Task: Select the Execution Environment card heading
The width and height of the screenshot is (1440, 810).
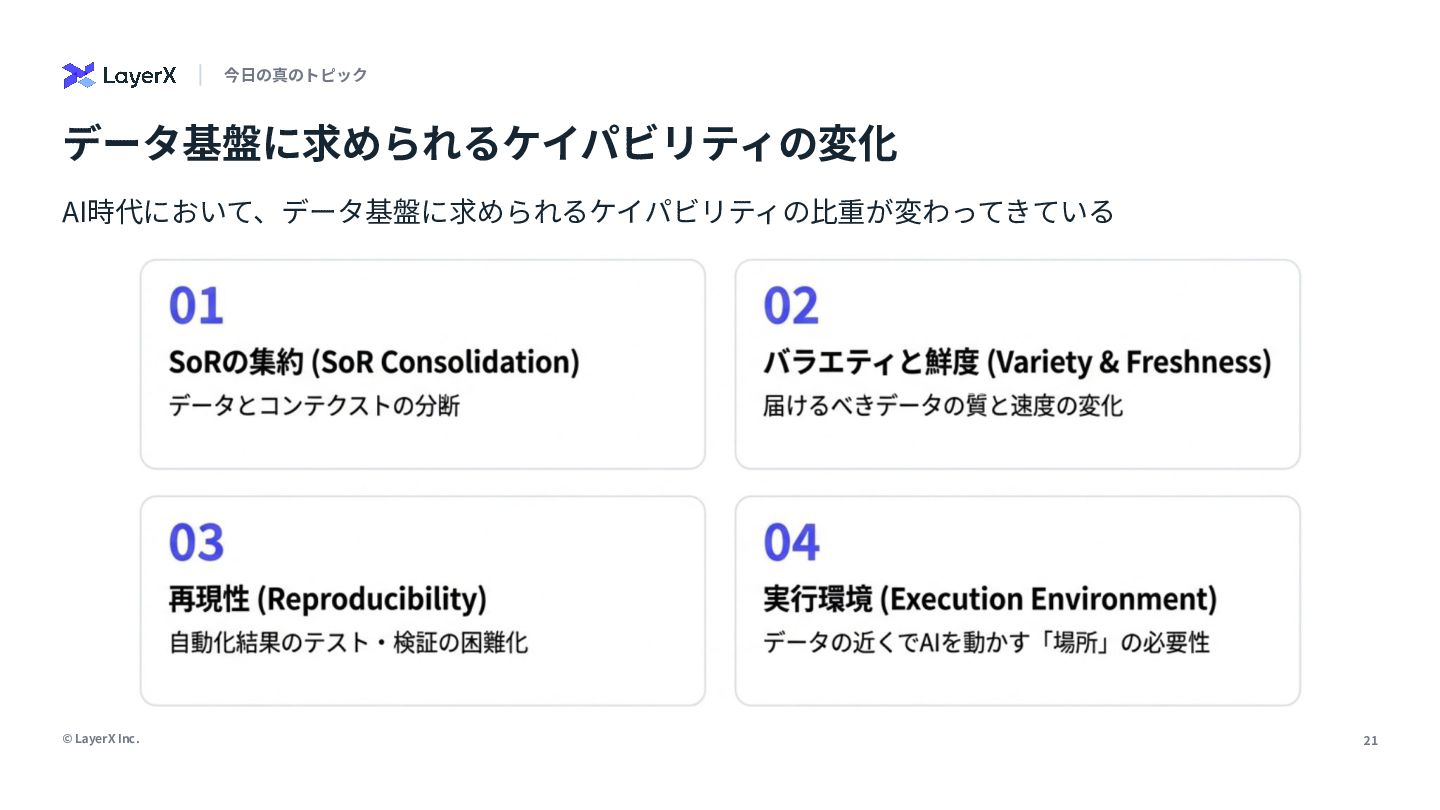Action: tap(990, 599)
